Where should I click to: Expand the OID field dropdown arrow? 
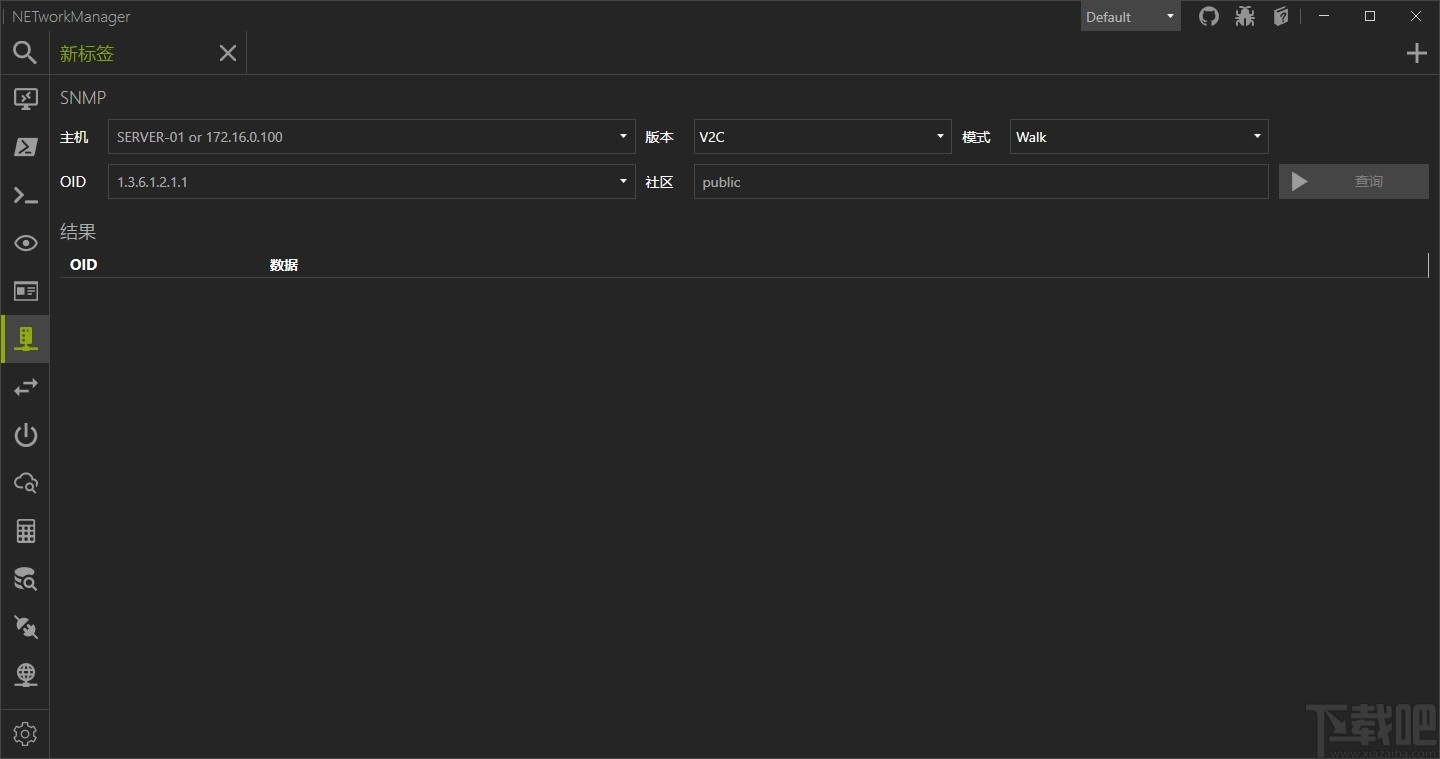pos(621,181)
